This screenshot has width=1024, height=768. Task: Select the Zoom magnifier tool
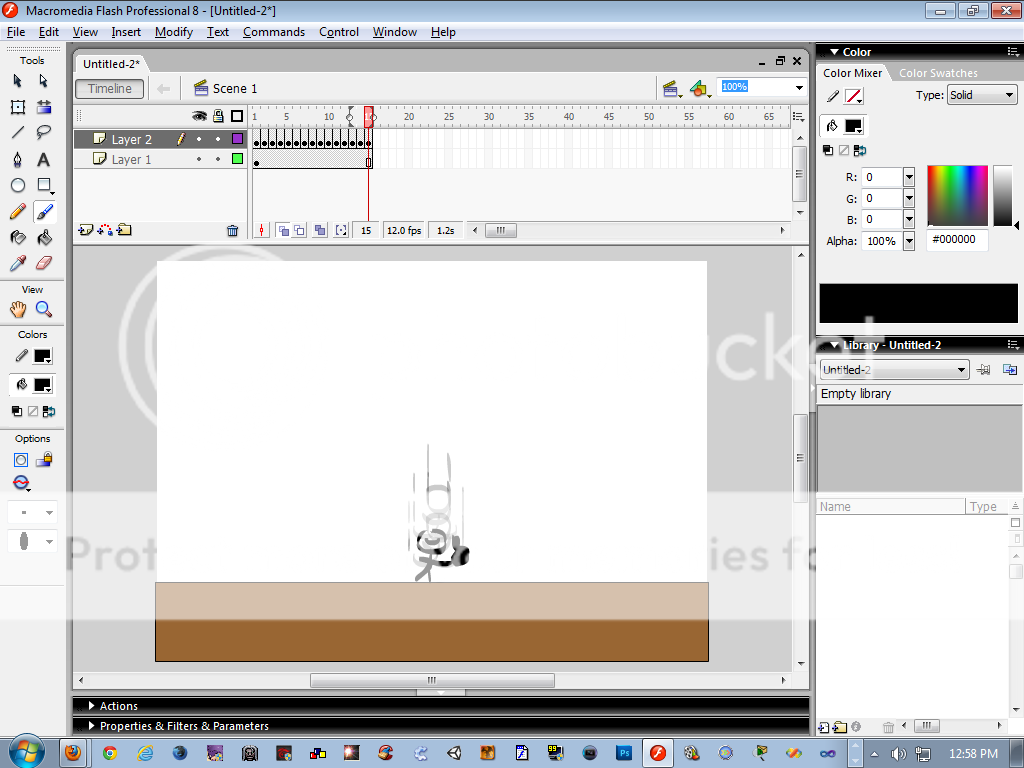point(44,310)
